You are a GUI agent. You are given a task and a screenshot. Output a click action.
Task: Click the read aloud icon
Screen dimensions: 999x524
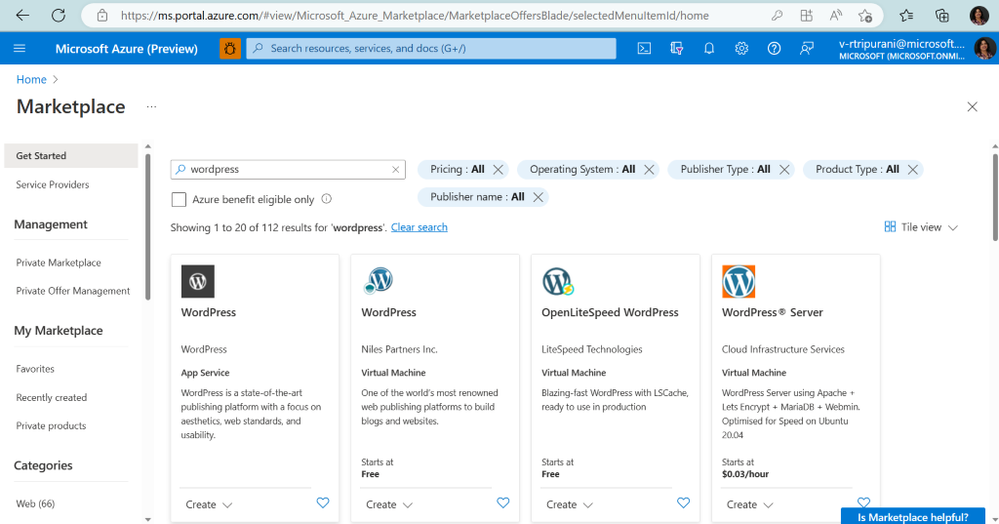tap(836, 15)
